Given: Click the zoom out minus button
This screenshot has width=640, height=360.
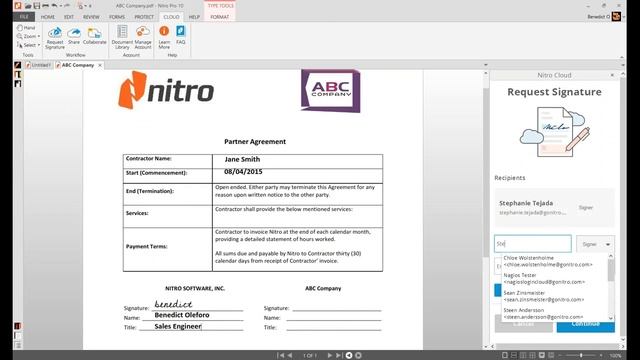Looking at the screenshot, I should pos(560,356).
